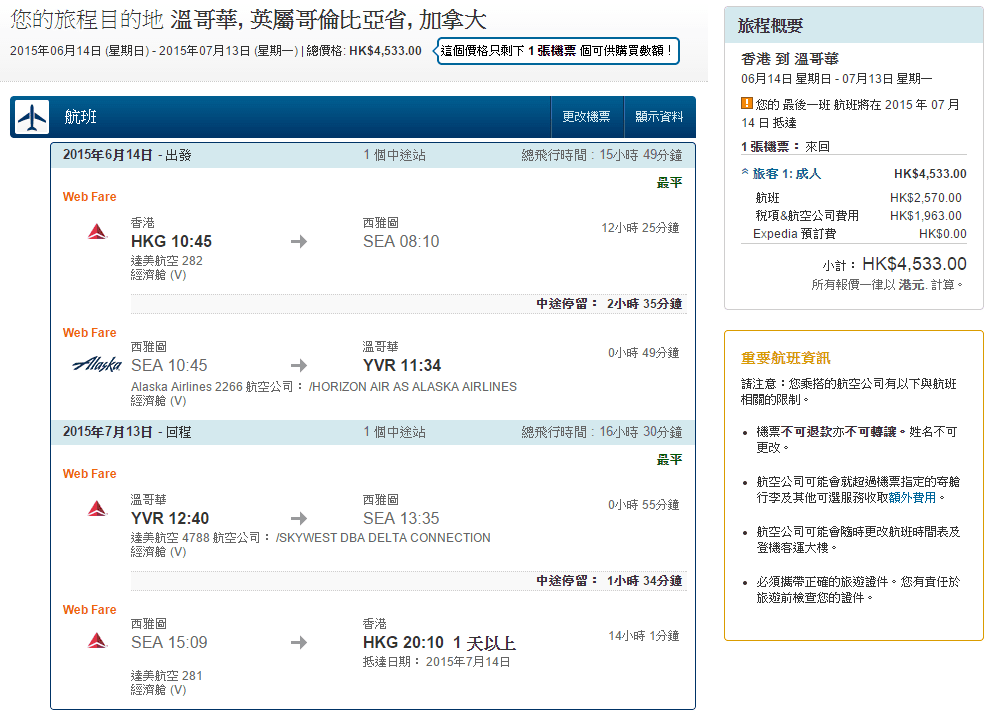Click the arrow between SEA 15:09 and HKG 20:10
Viewport: 992px width, 715px height.
click(299, 642)
